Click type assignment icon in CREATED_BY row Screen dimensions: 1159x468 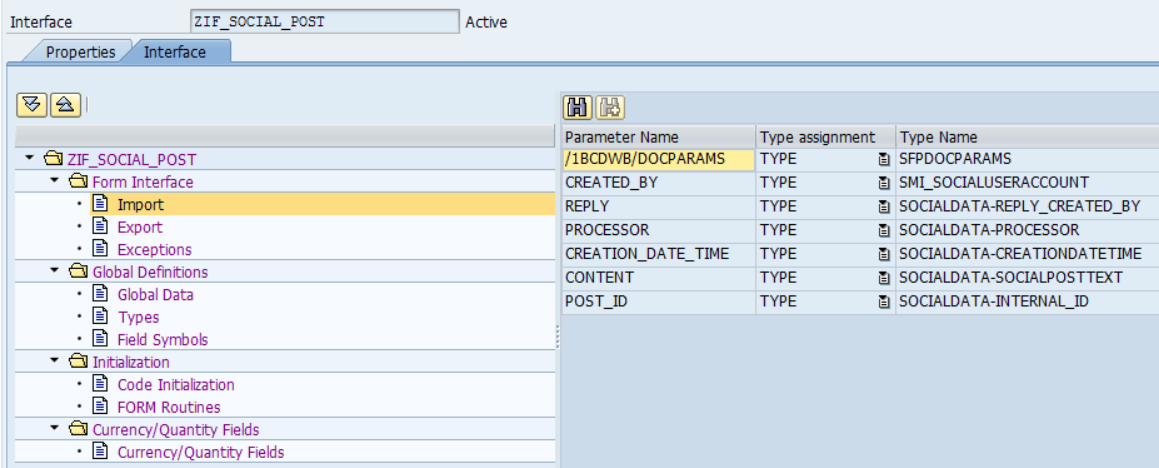pyautogui.click(x=883, y=183)
